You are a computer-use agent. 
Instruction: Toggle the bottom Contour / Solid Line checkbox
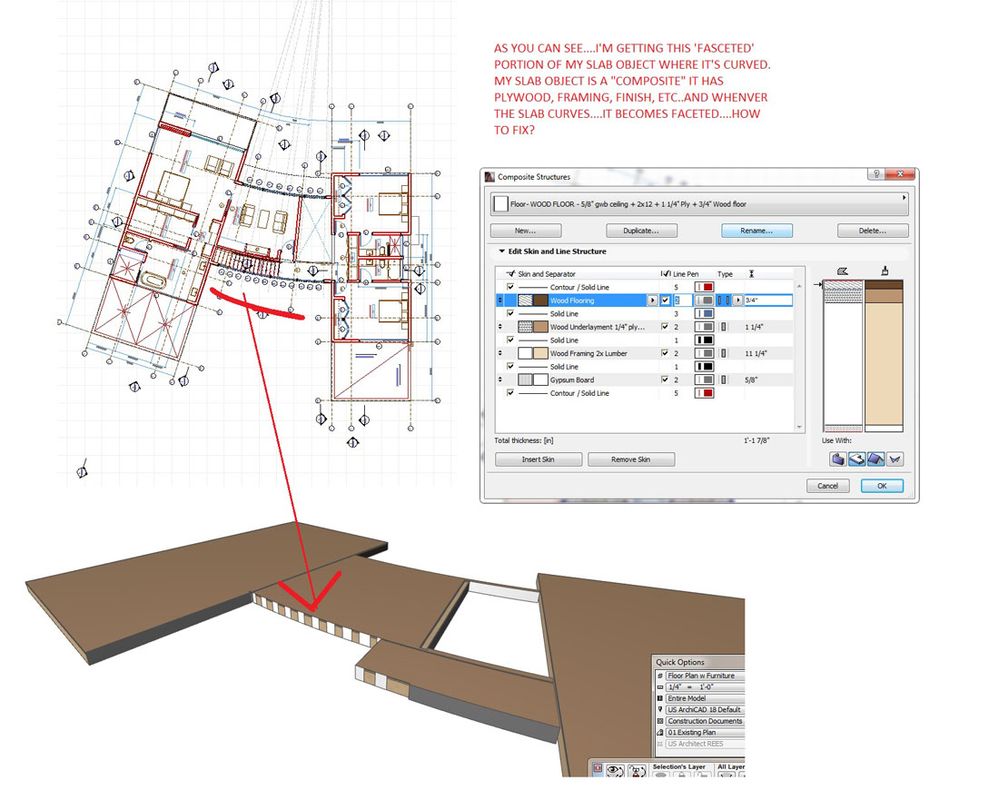(x=510, y=392)
